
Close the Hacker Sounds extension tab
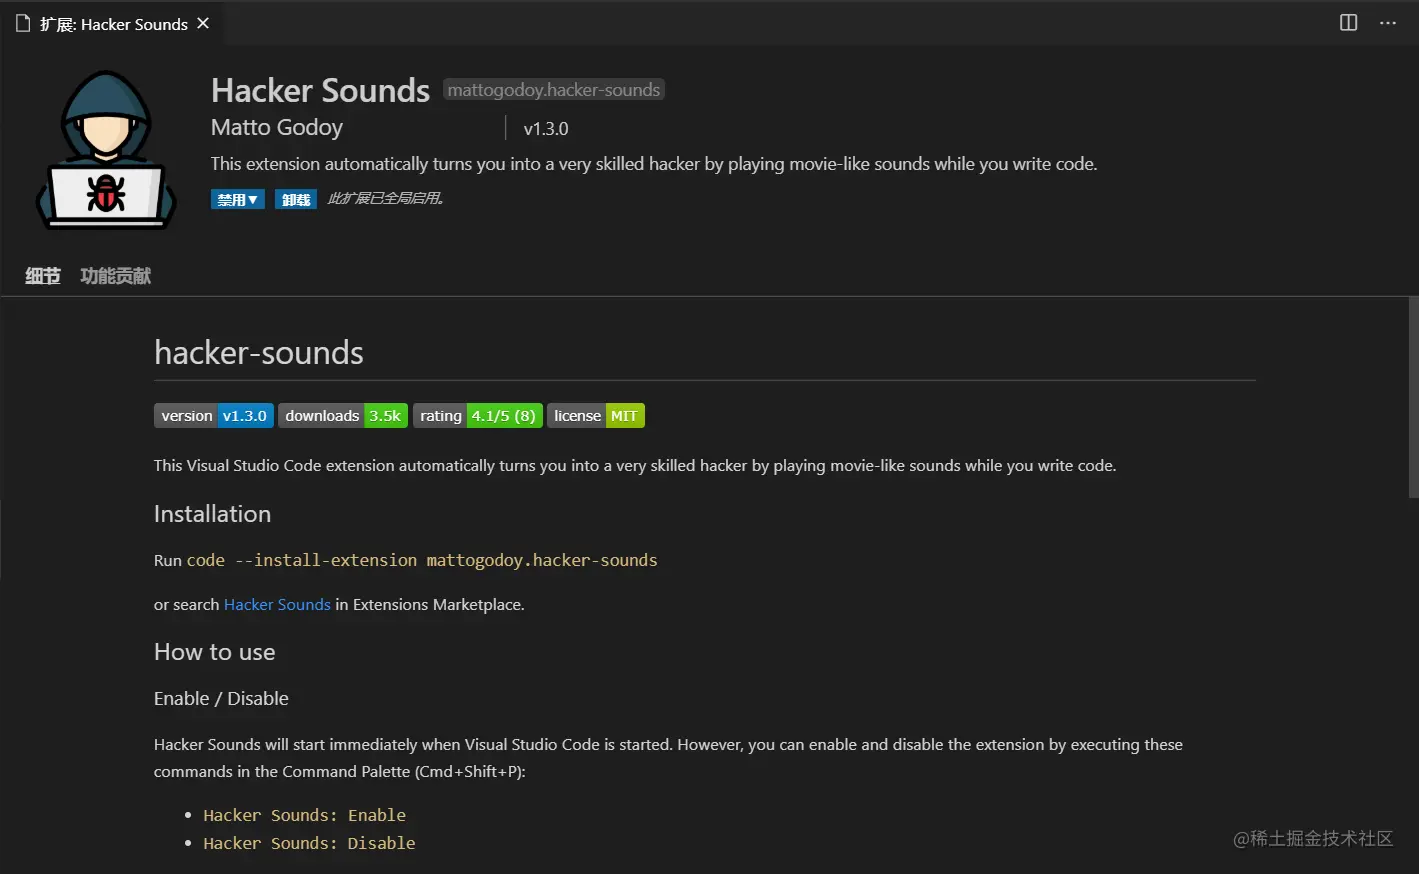203,23
